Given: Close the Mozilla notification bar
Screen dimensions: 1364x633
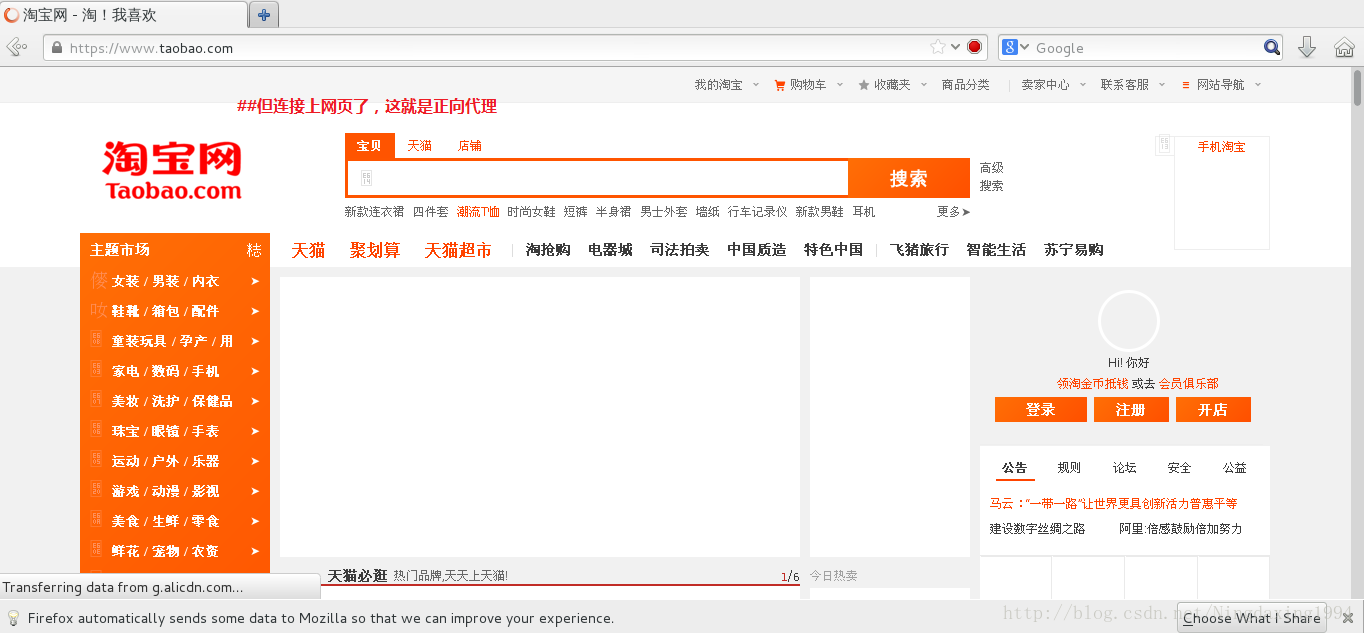Looking at the screenshot, I should (x=1347, y=618).
